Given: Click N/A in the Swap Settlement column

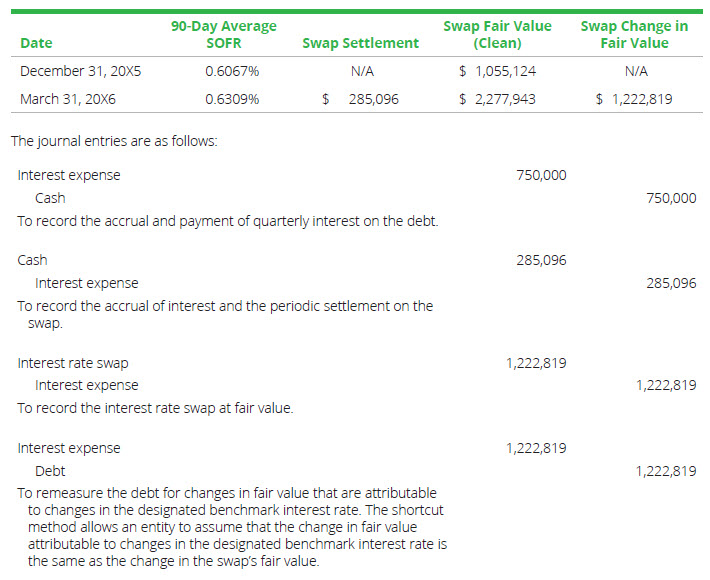Looking at the screenshot, I should (x=362, y=71).
